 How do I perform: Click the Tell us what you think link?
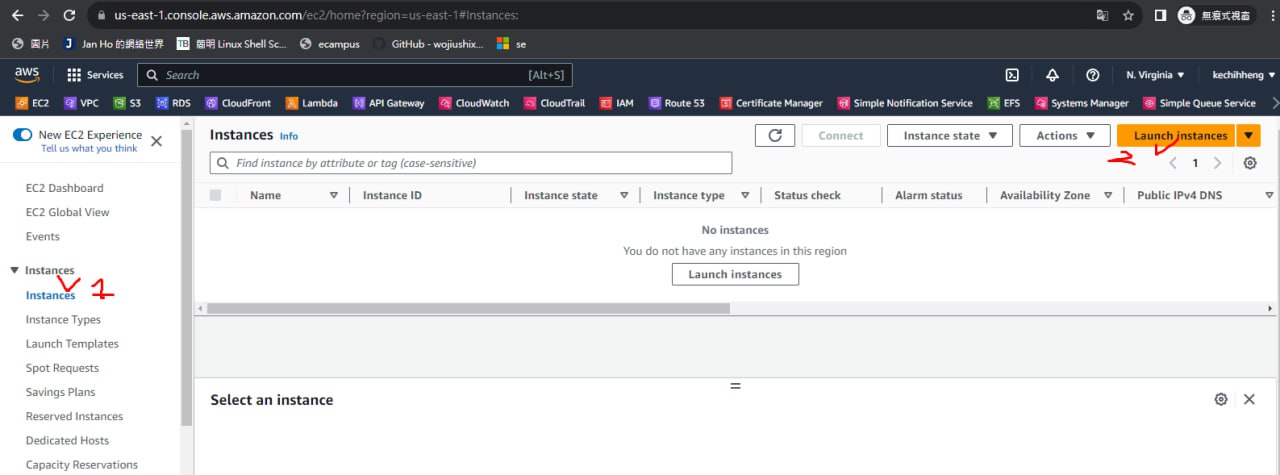(x=89, y=148)
